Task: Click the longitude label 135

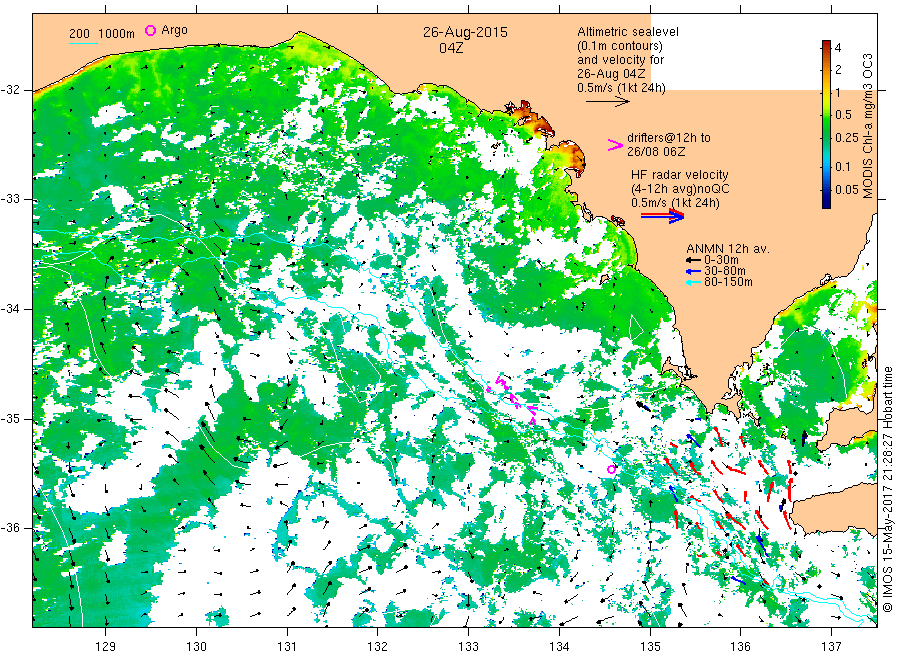Action: [x=650, y=646]
